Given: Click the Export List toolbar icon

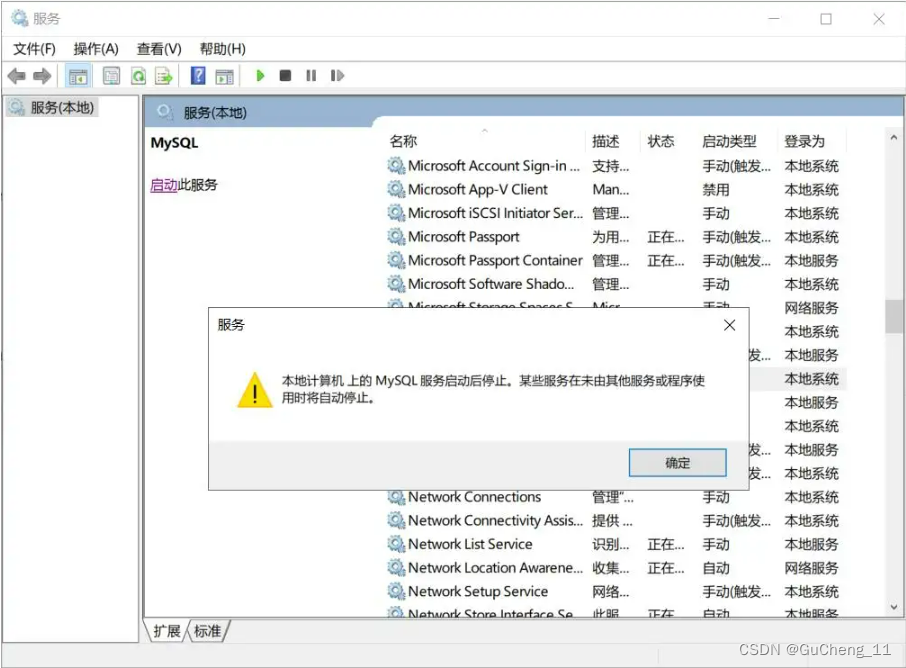Looking at the screenshot, I should [x=164, y=76].
